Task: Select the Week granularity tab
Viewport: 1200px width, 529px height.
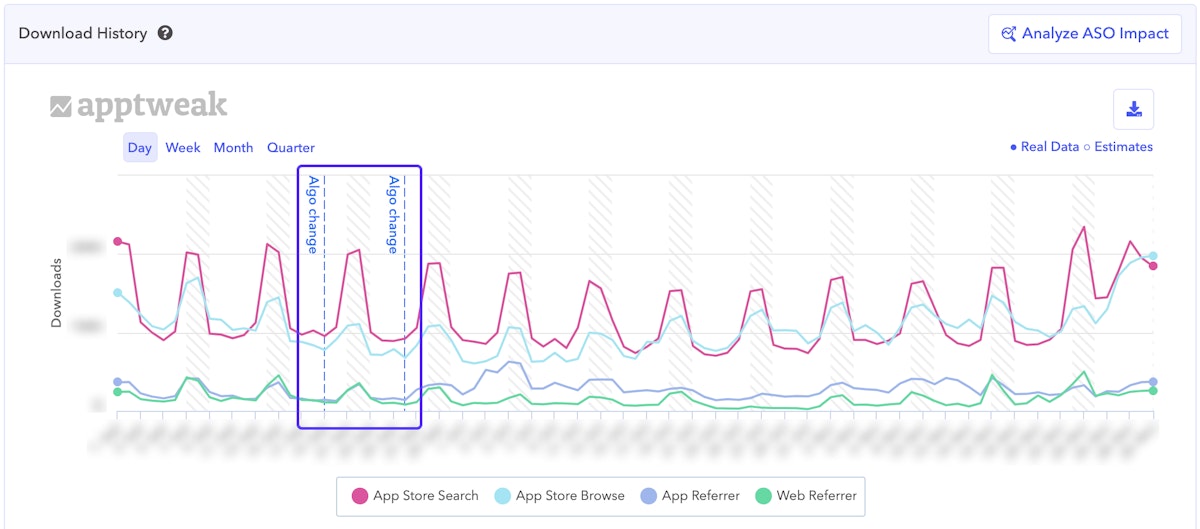Action: (x=183, y=148)
